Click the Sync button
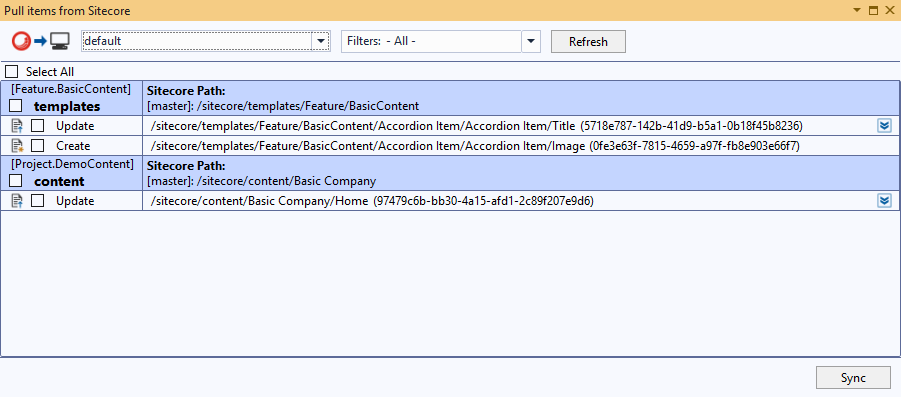Image resolution: width=901 pixels, height=397 pixels. [x=853, y=377]
